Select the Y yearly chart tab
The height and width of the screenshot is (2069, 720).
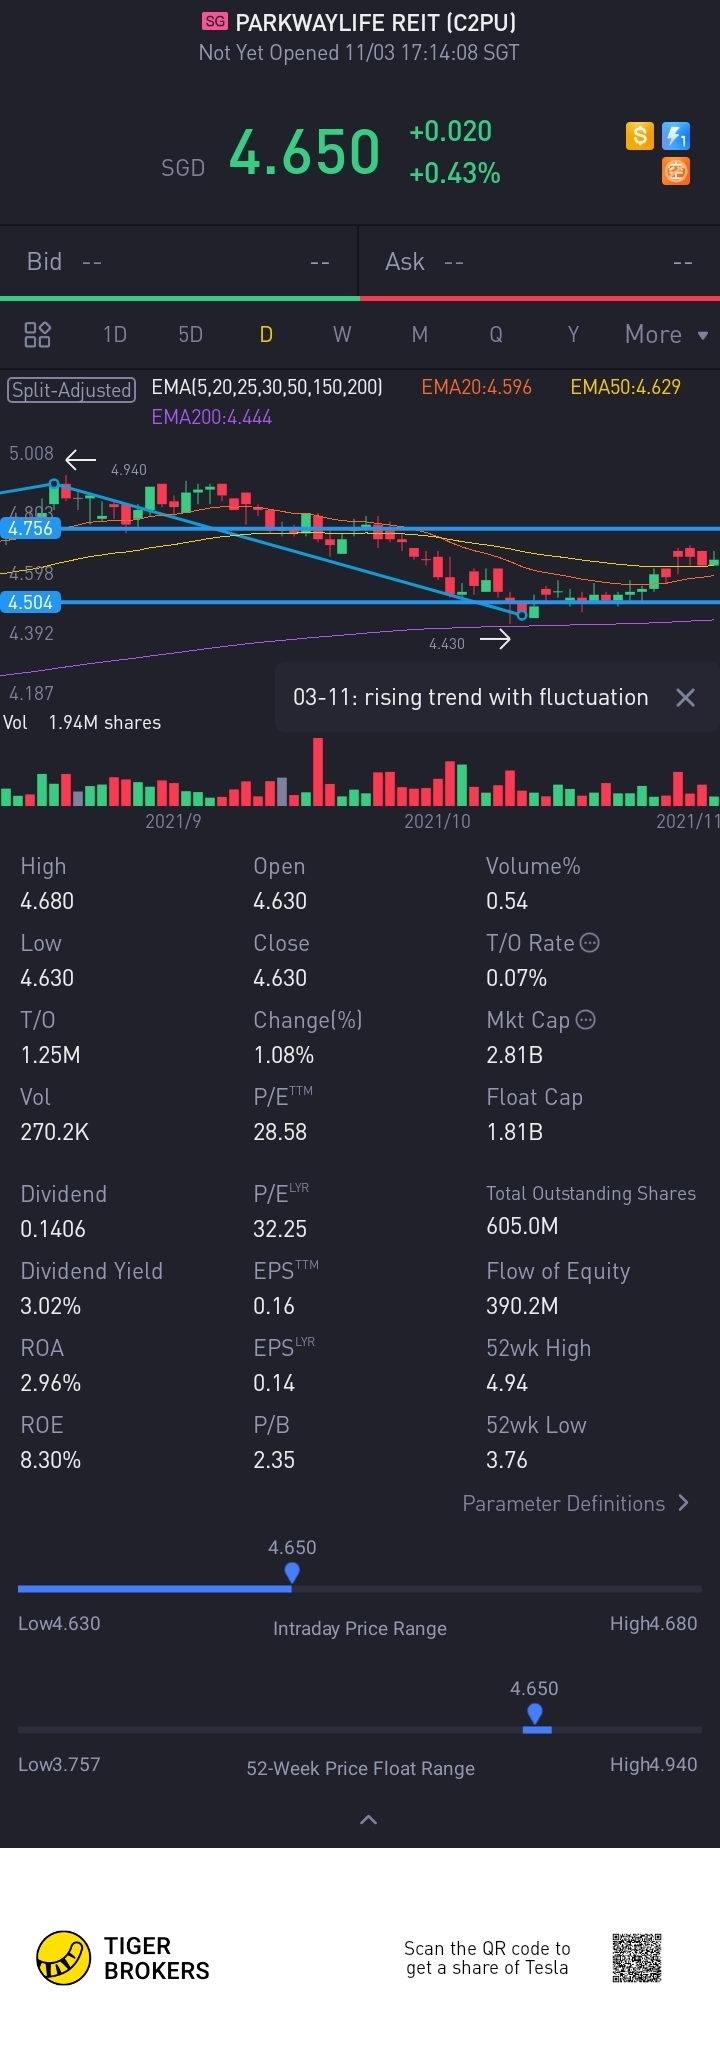(573, 334)
